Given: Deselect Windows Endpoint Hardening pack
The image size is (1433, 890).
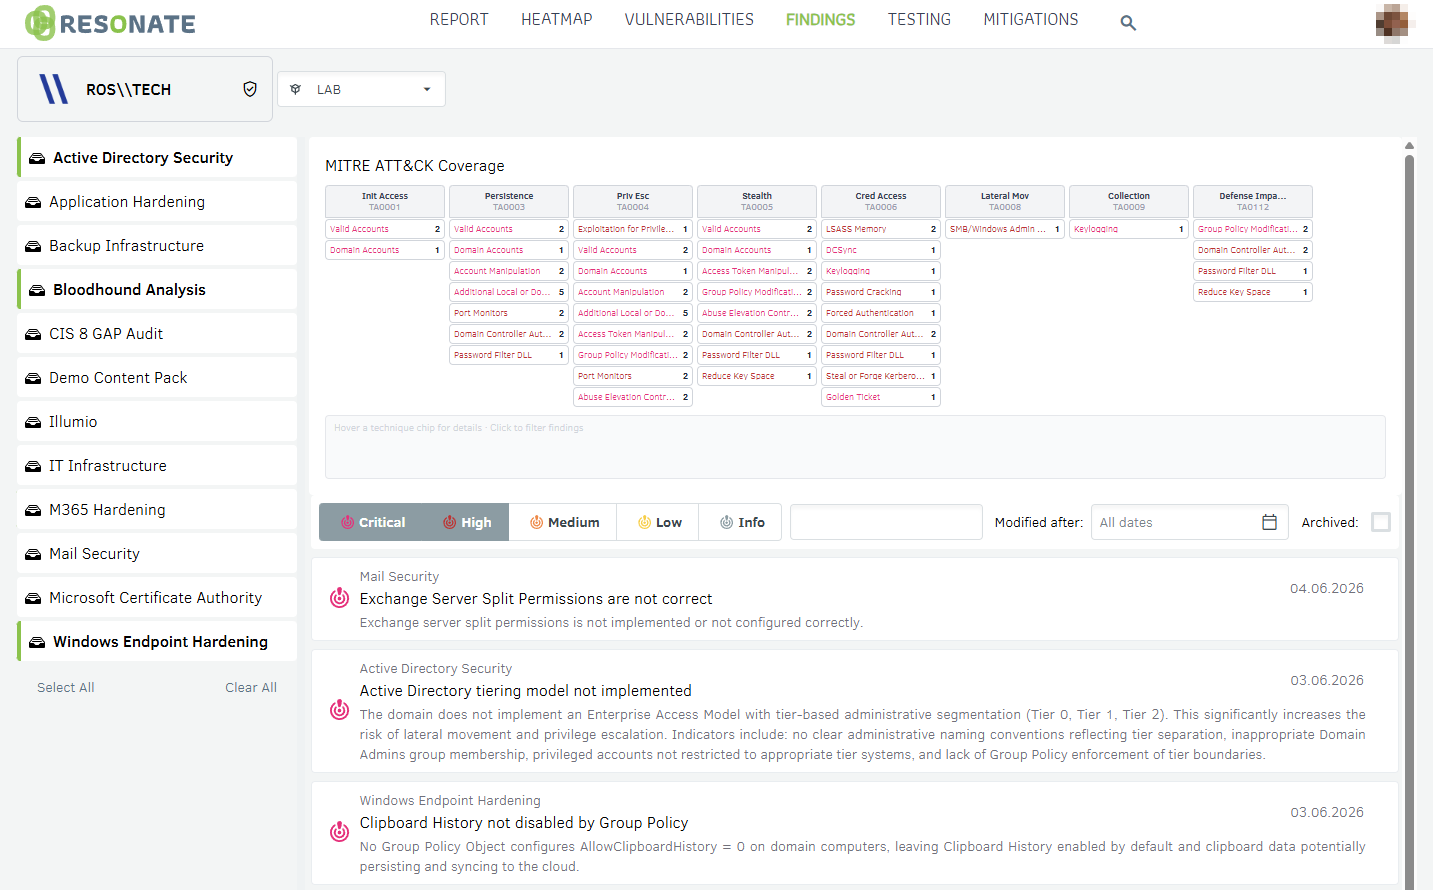Looking at the screenshot, I should tap(157, 642).
